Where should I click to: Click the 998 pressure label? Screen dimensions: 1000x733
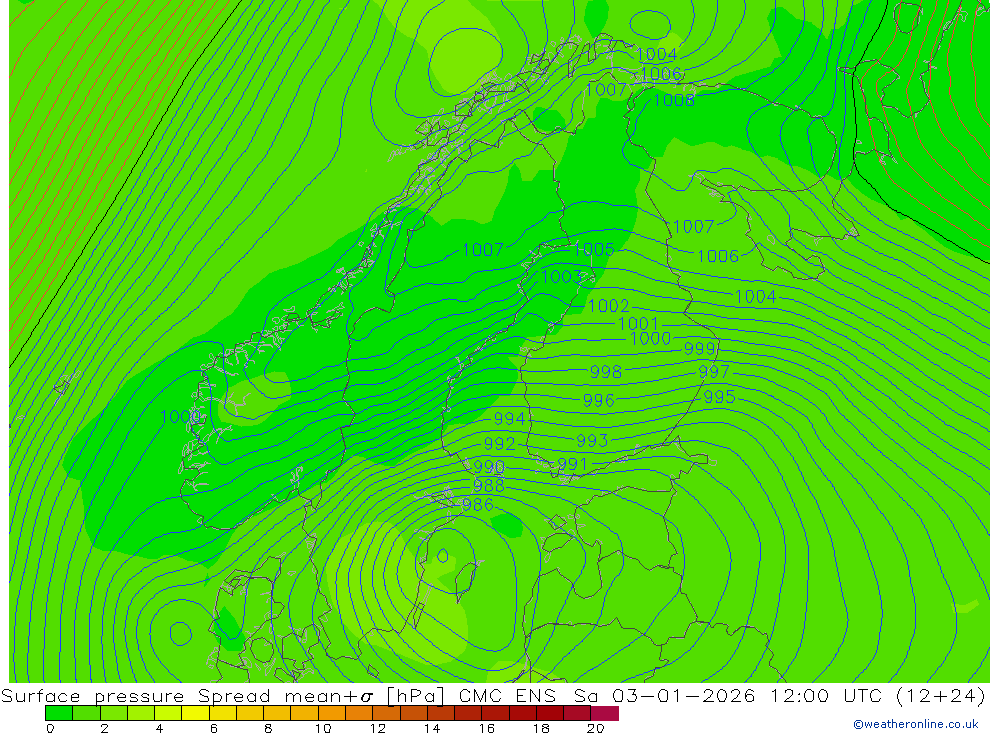pyautogui.click(x=606, y=371)
